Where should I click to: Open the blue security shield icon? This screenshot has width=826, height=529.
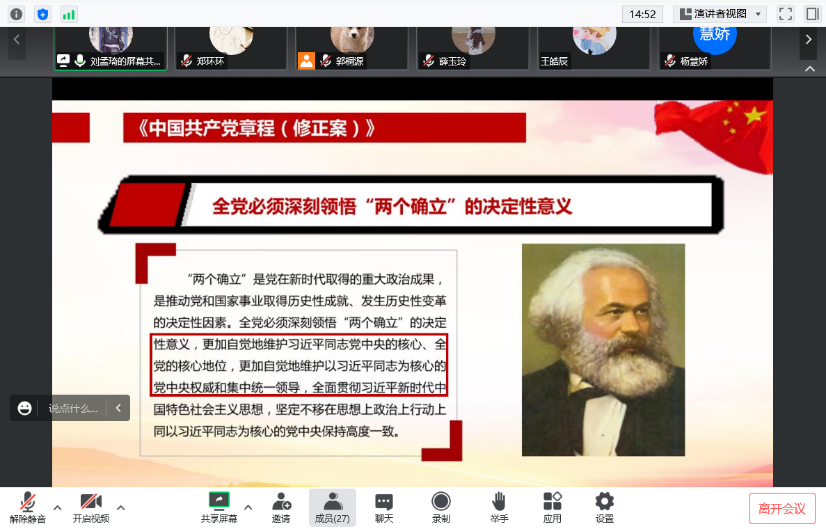[42, 14]
